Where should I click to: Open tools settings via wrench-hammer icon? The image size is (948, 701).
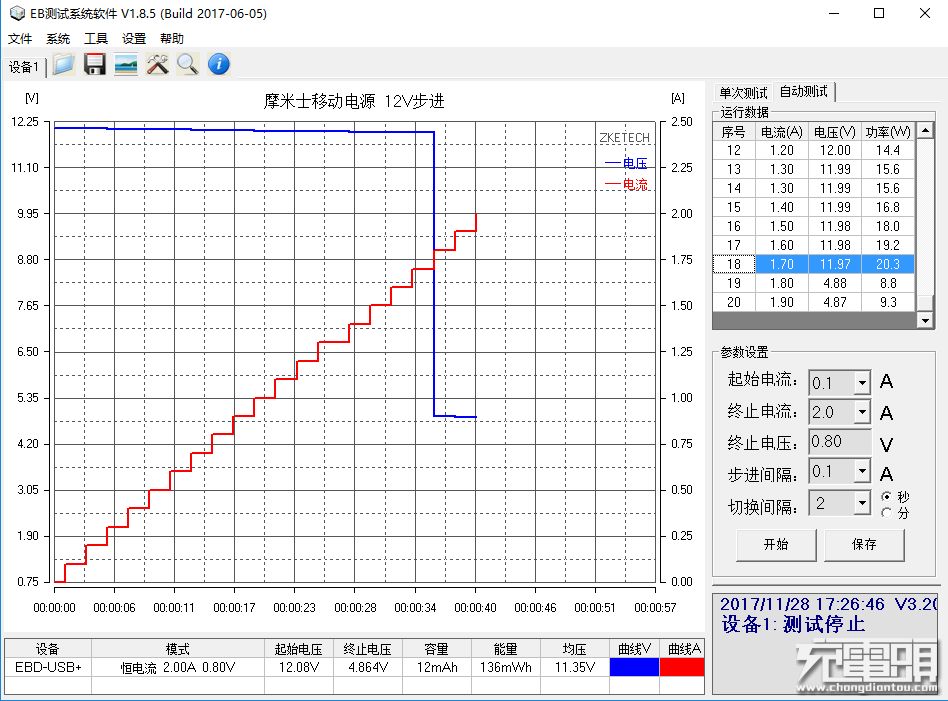157,64
